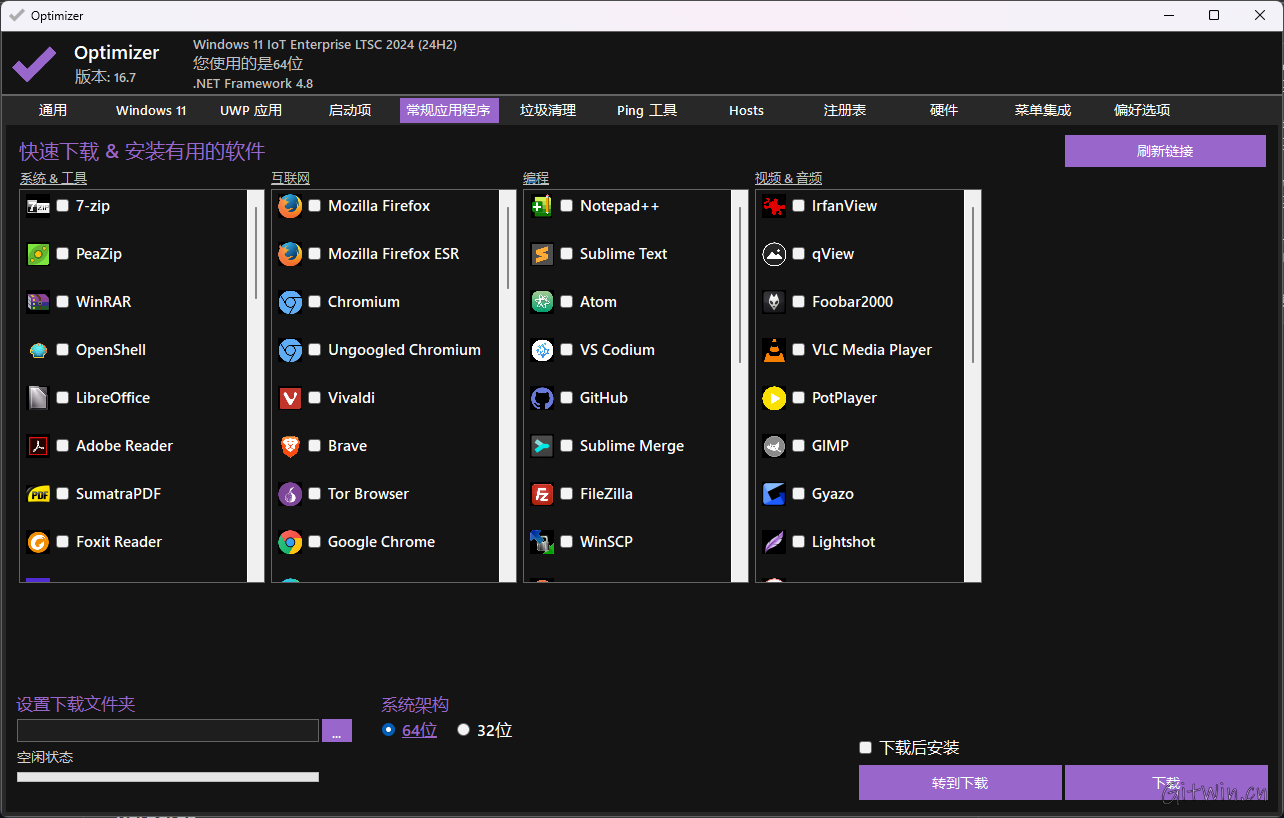
Task: Tick the Notepad++ checkbox
Action: 567,206
